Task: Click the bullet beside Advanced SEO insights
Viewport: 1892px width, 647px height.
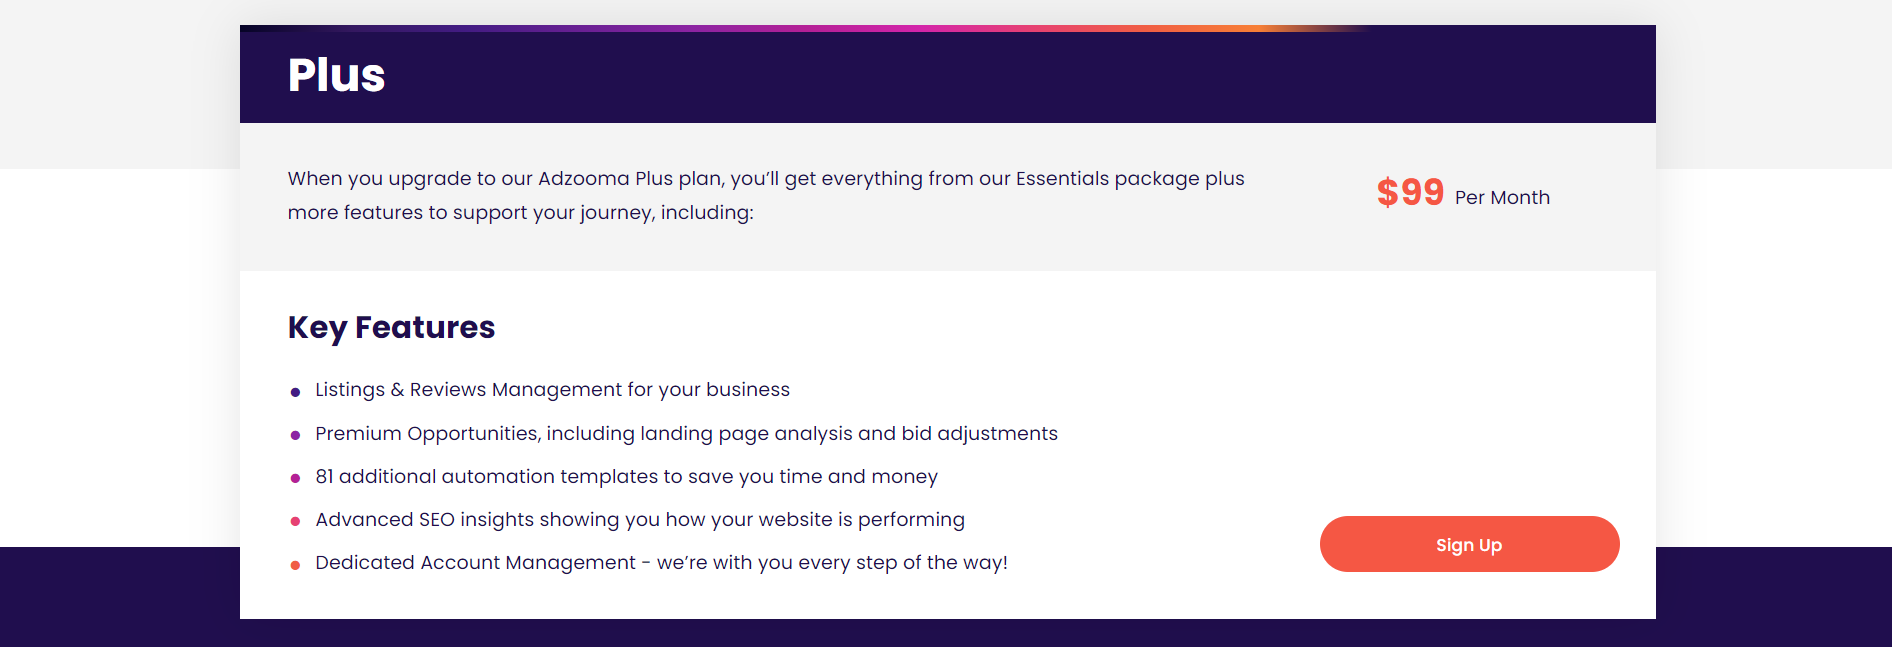Action: coord(295,521)
